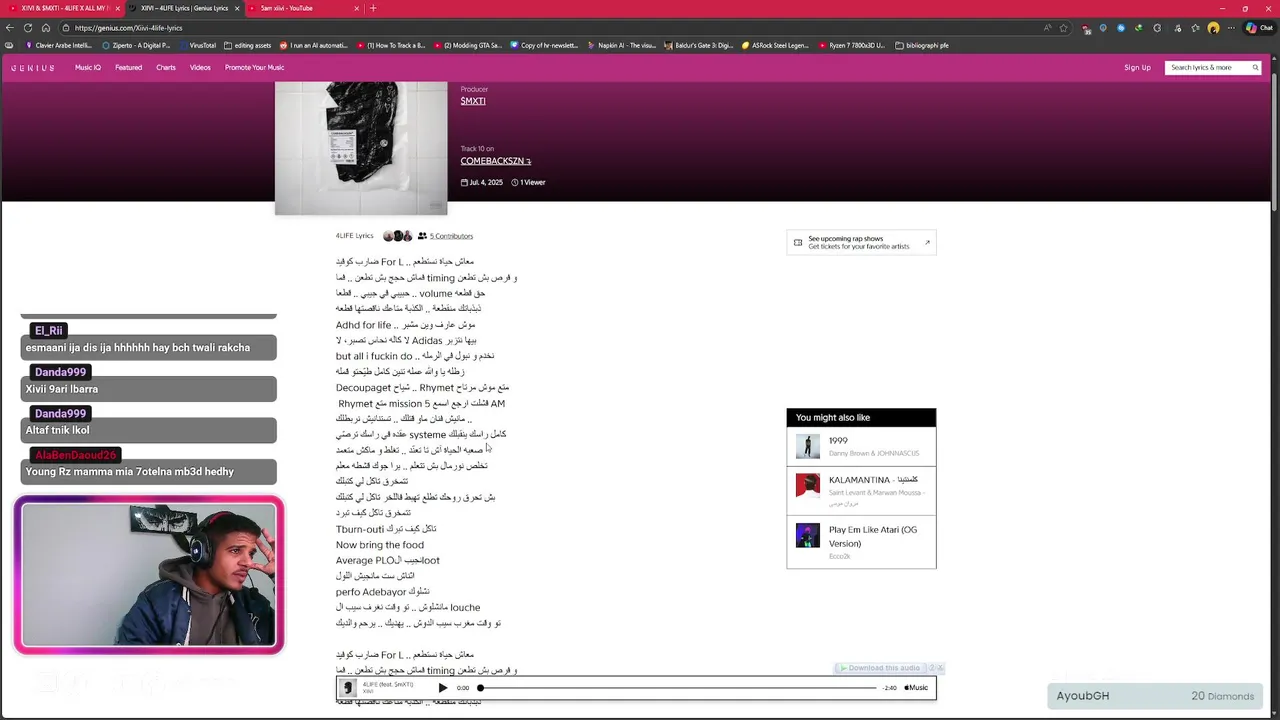Expand the bibliographi pfe bookmark folder
Screen dimensions: 1280x720
(922, 45)
